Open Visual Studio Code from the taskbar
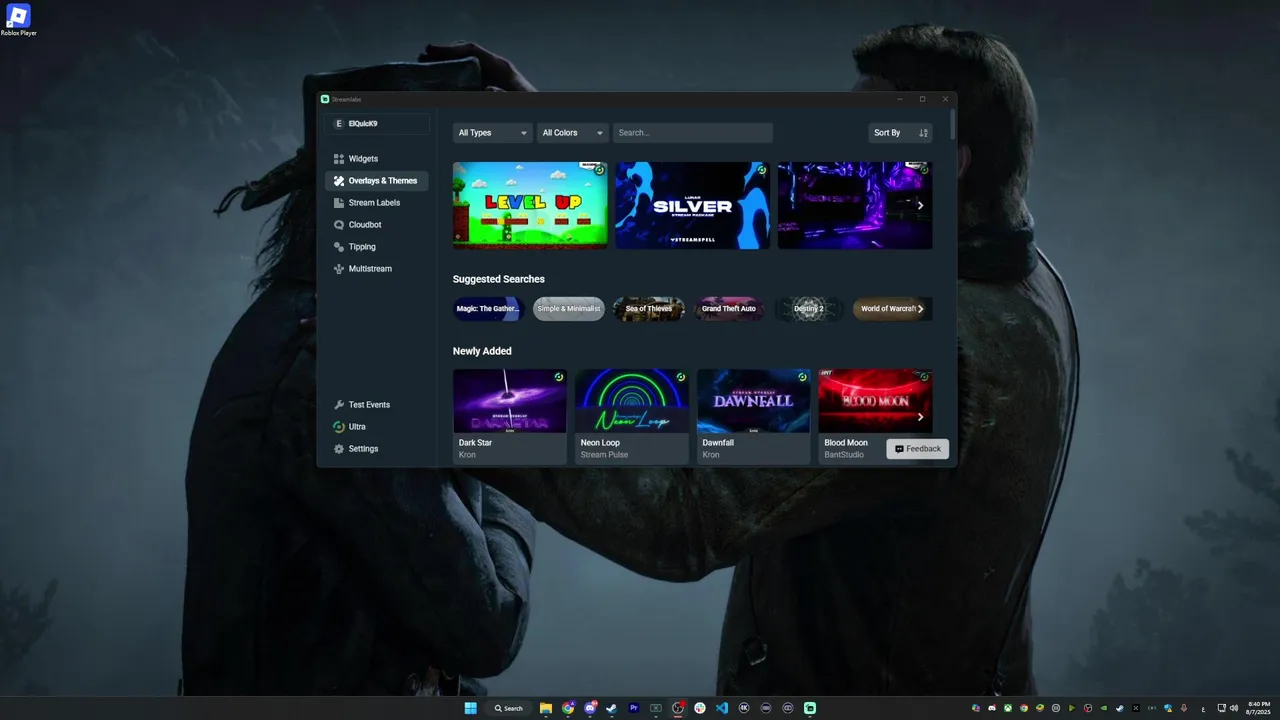This screenshot has height=720, width=1280. 722,708
